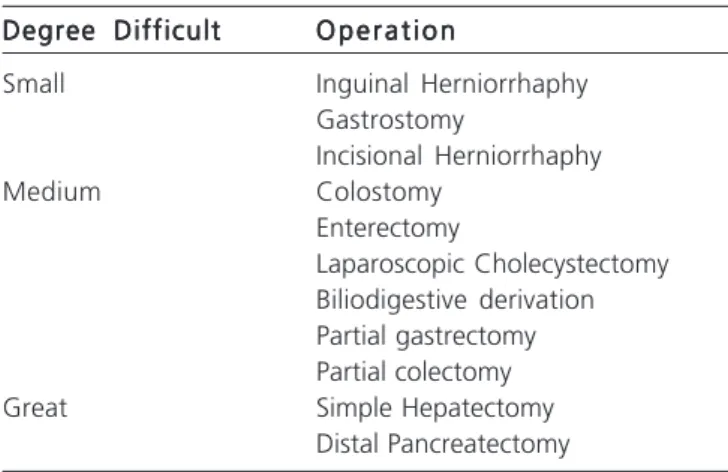Click "Distal Pancreatectomy" entry
The image size is (728, 472).
click(443, 445)
